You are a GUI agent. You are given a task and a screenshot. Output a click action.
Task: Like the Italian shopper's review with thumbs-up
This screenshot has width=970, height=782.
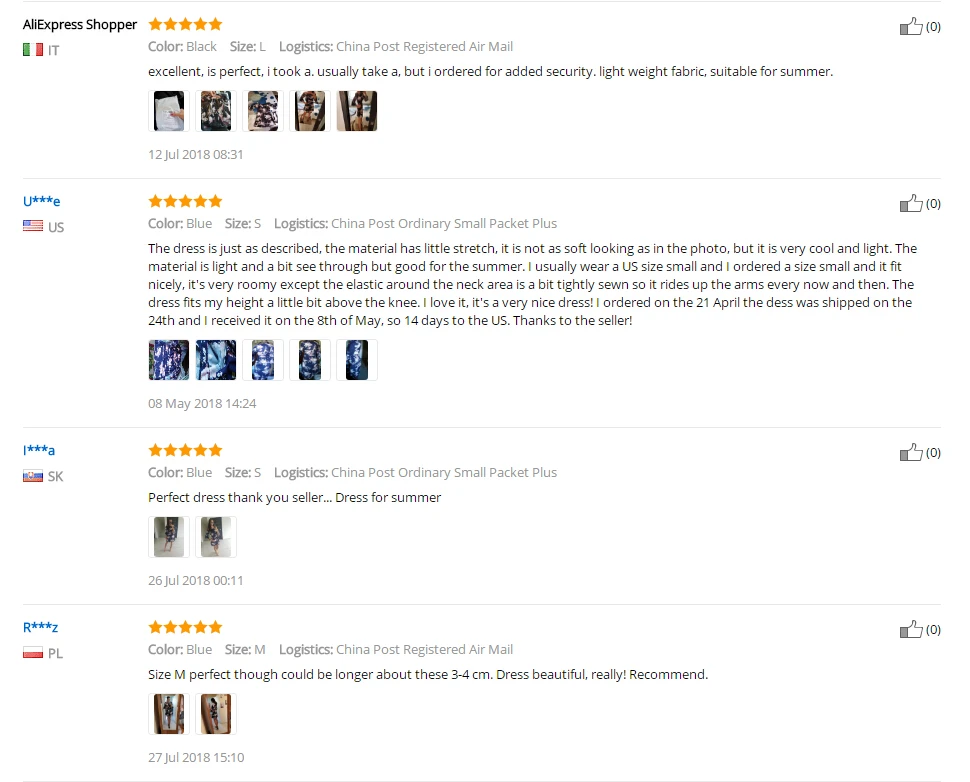pyautogui.click(x=911, y=26)
